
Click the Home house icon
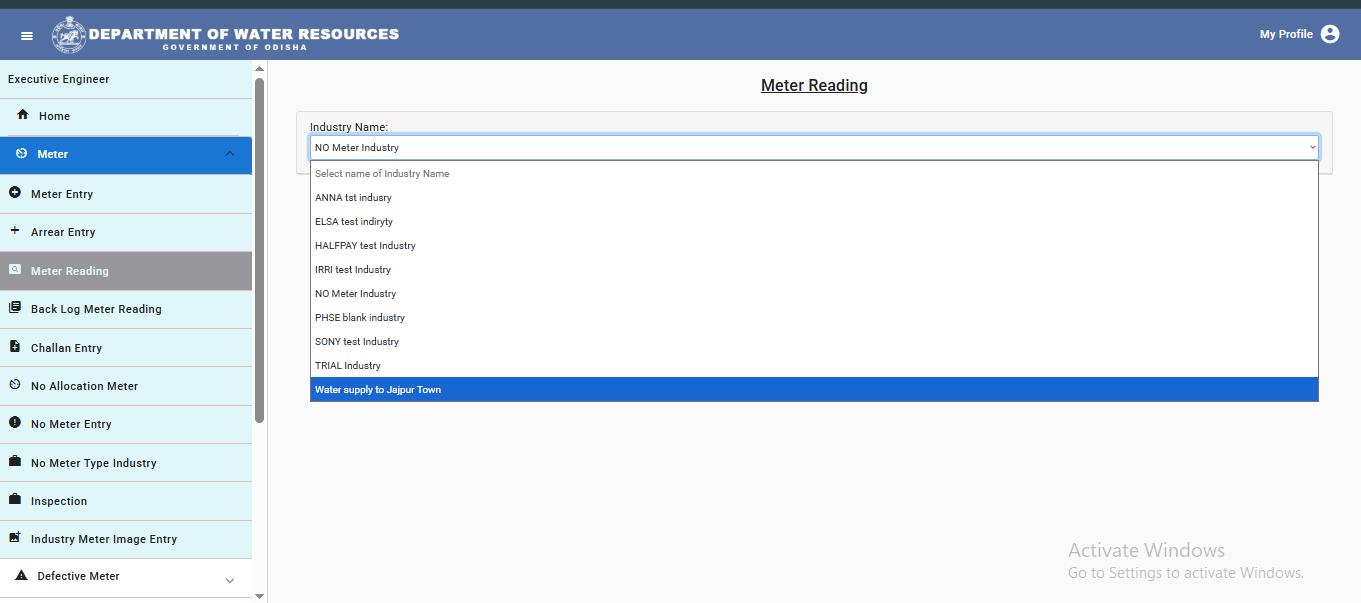23,115
